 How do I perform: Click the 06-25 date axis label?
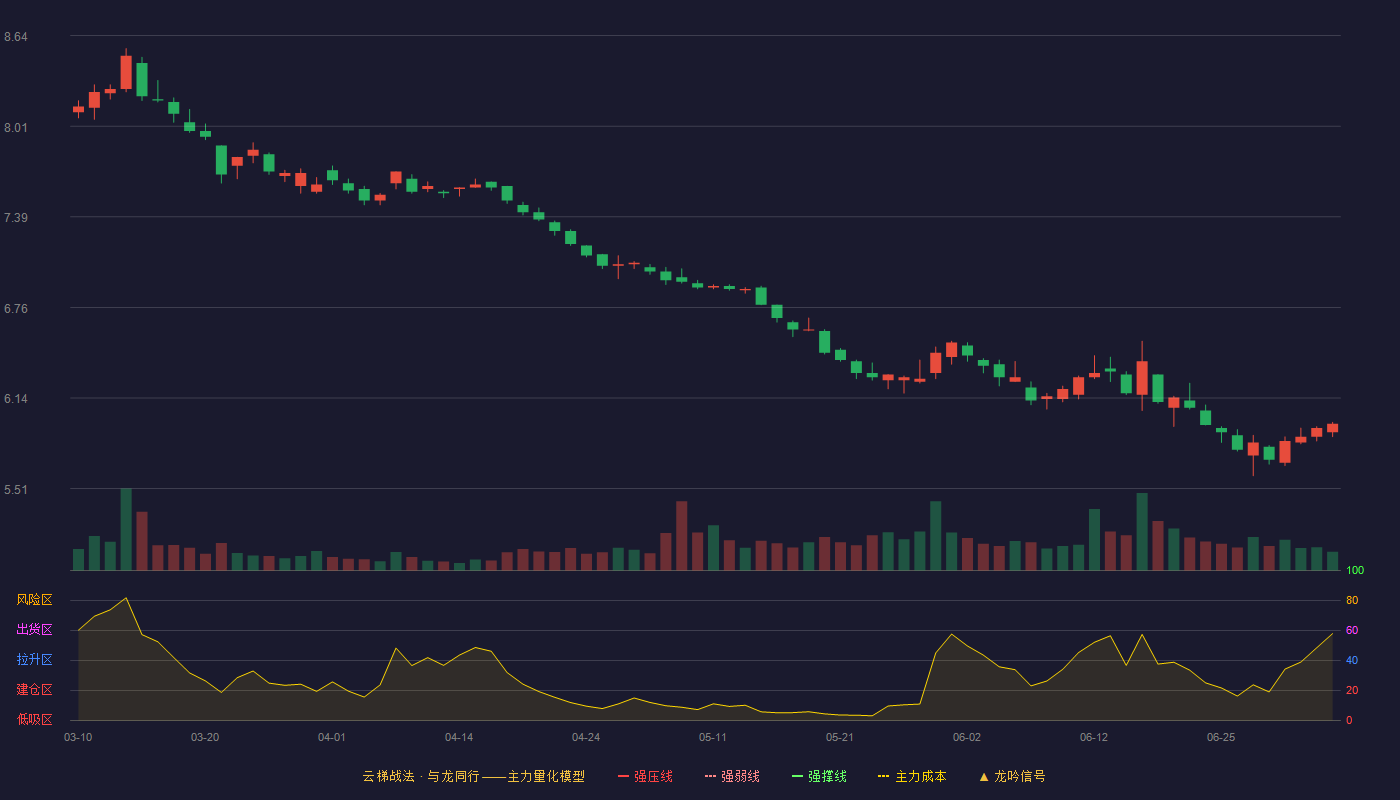pos(1221,737)
